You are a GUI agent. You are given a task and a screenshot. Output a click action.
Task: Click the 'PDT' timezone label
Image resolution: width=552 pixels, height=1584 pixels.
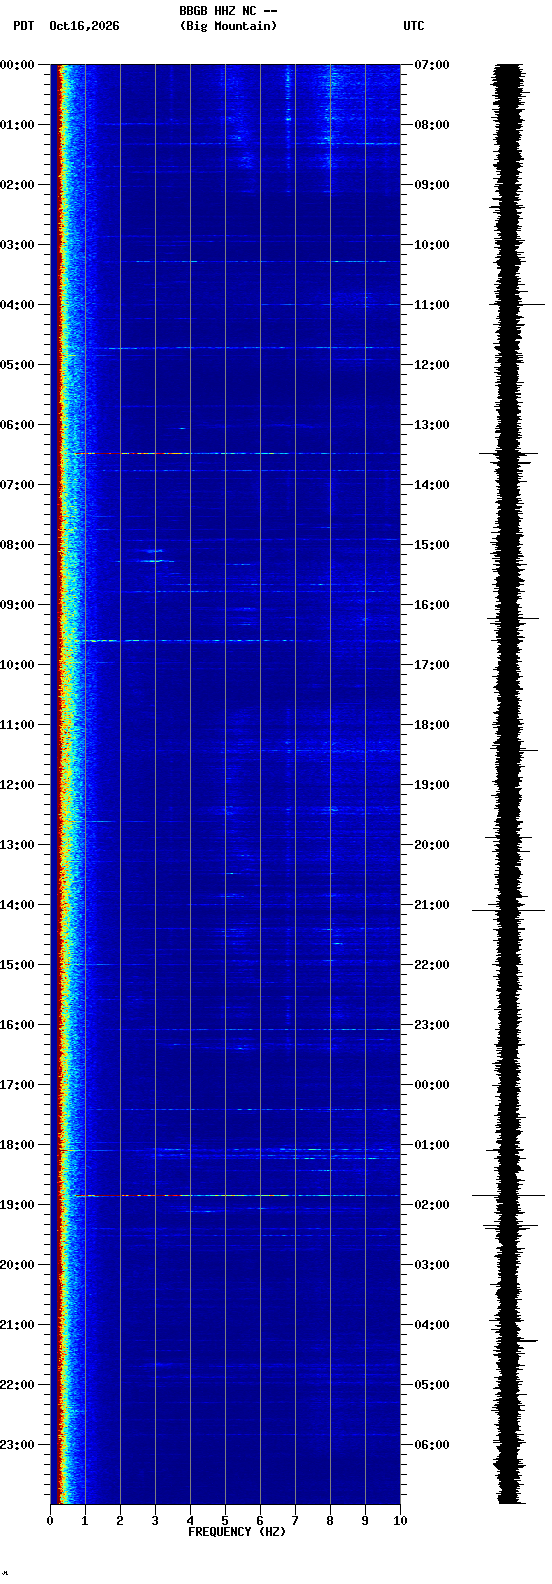coord(24,26)
